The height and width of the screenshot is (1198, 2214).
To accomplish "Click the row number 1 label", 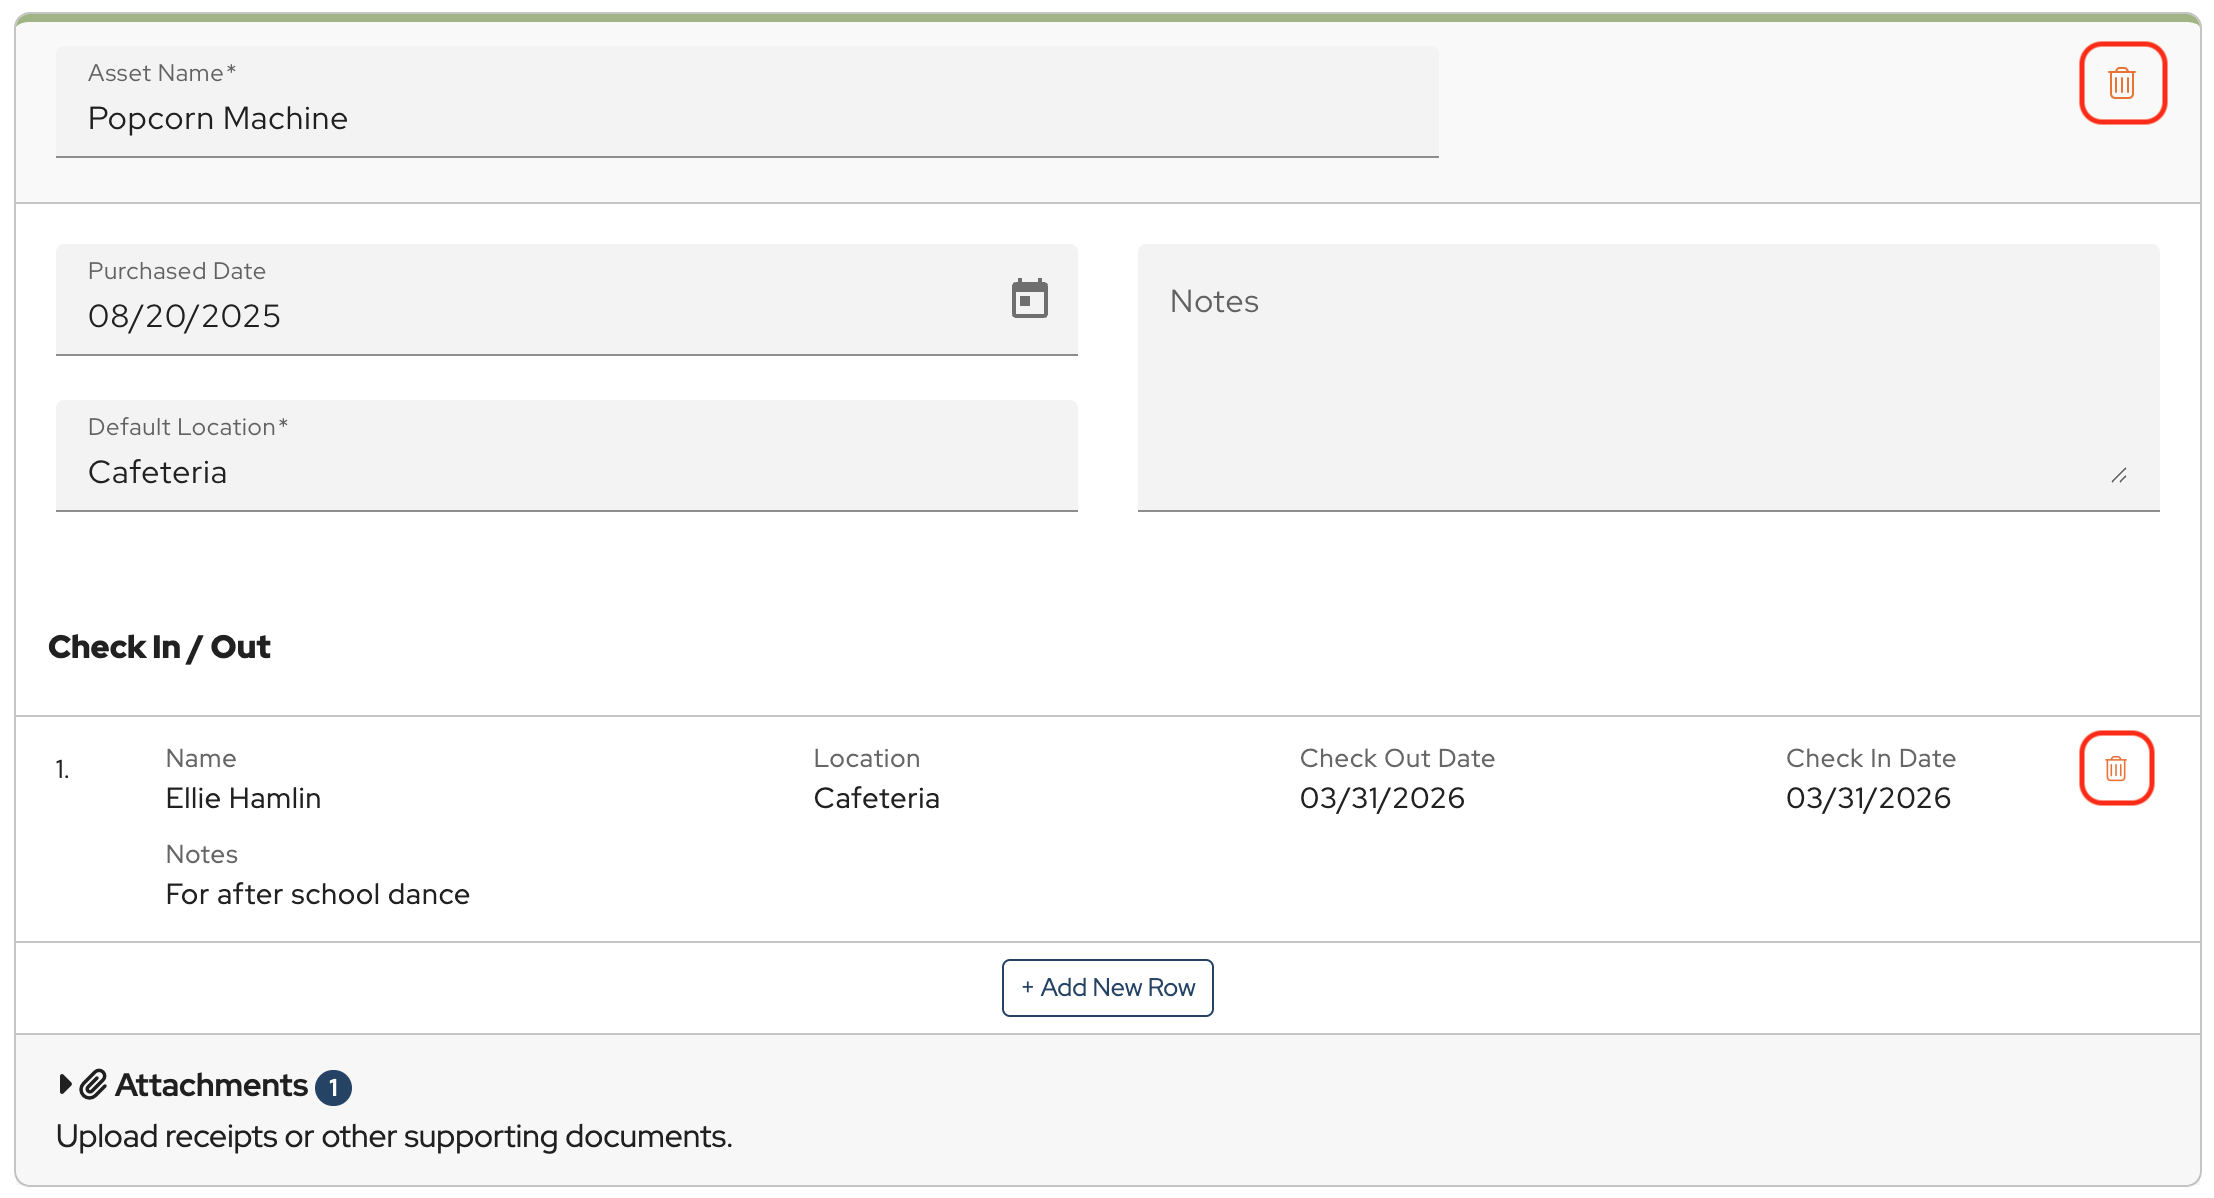I will [62, 769].
